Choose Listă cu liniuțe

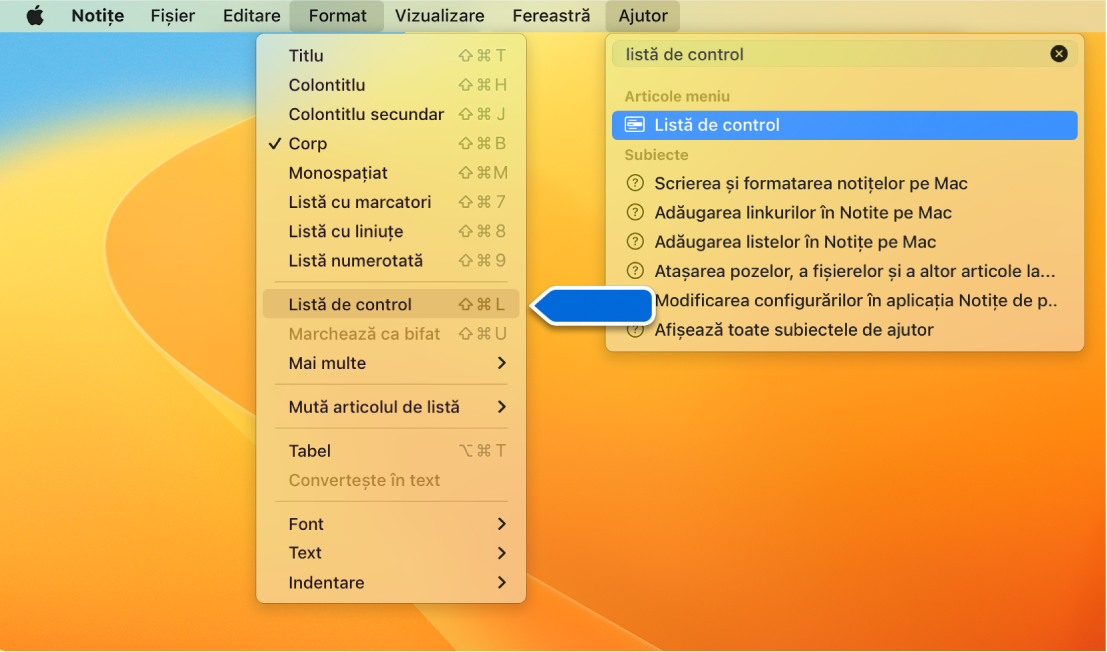tap(391, 231)
